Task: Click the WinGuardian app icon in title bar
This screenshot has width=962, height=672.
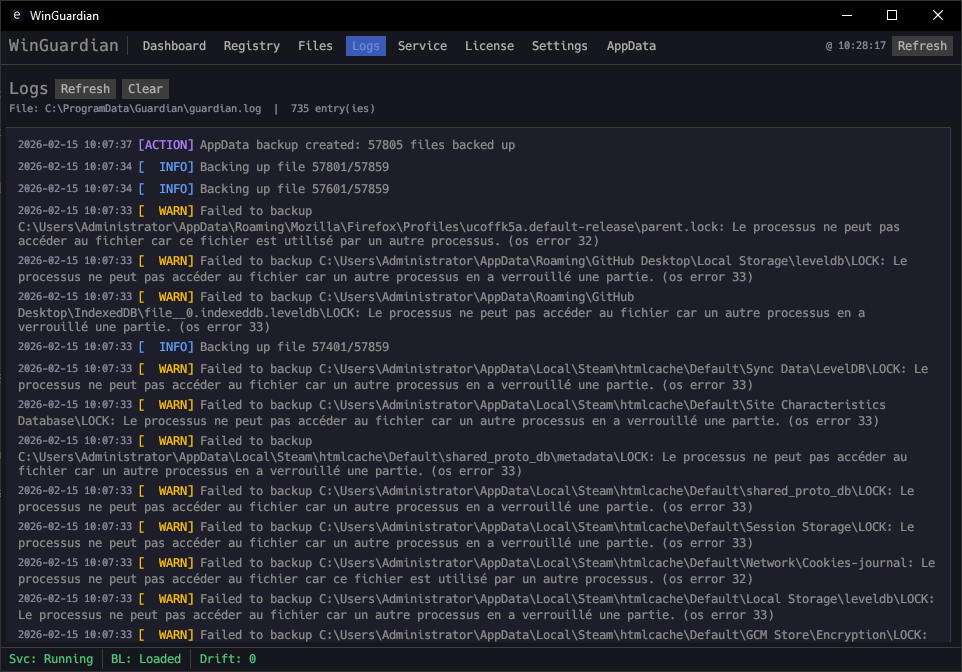Action: 17,16
